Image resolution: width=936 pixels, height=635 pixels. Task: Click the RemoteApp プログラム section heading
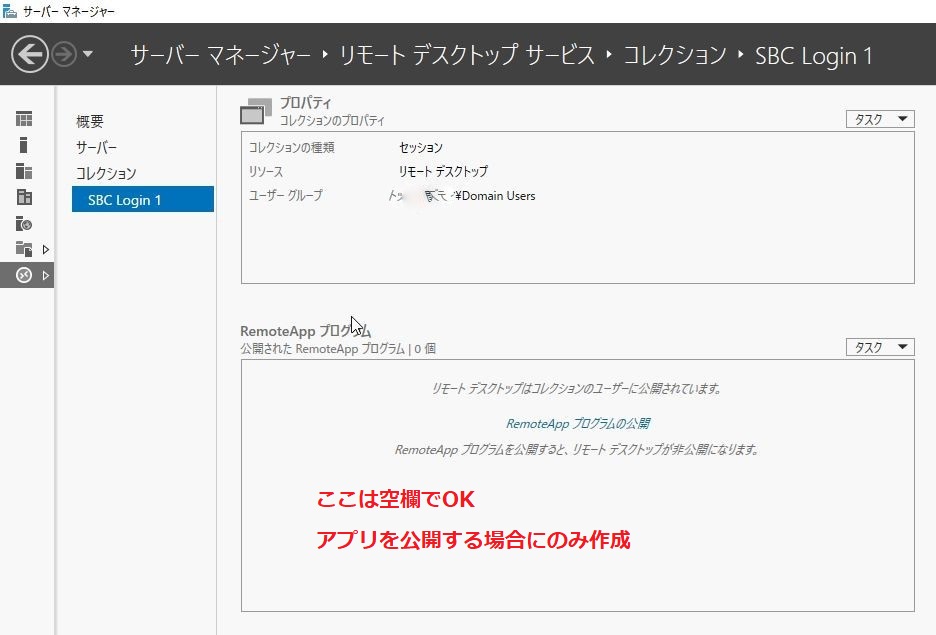305,331
